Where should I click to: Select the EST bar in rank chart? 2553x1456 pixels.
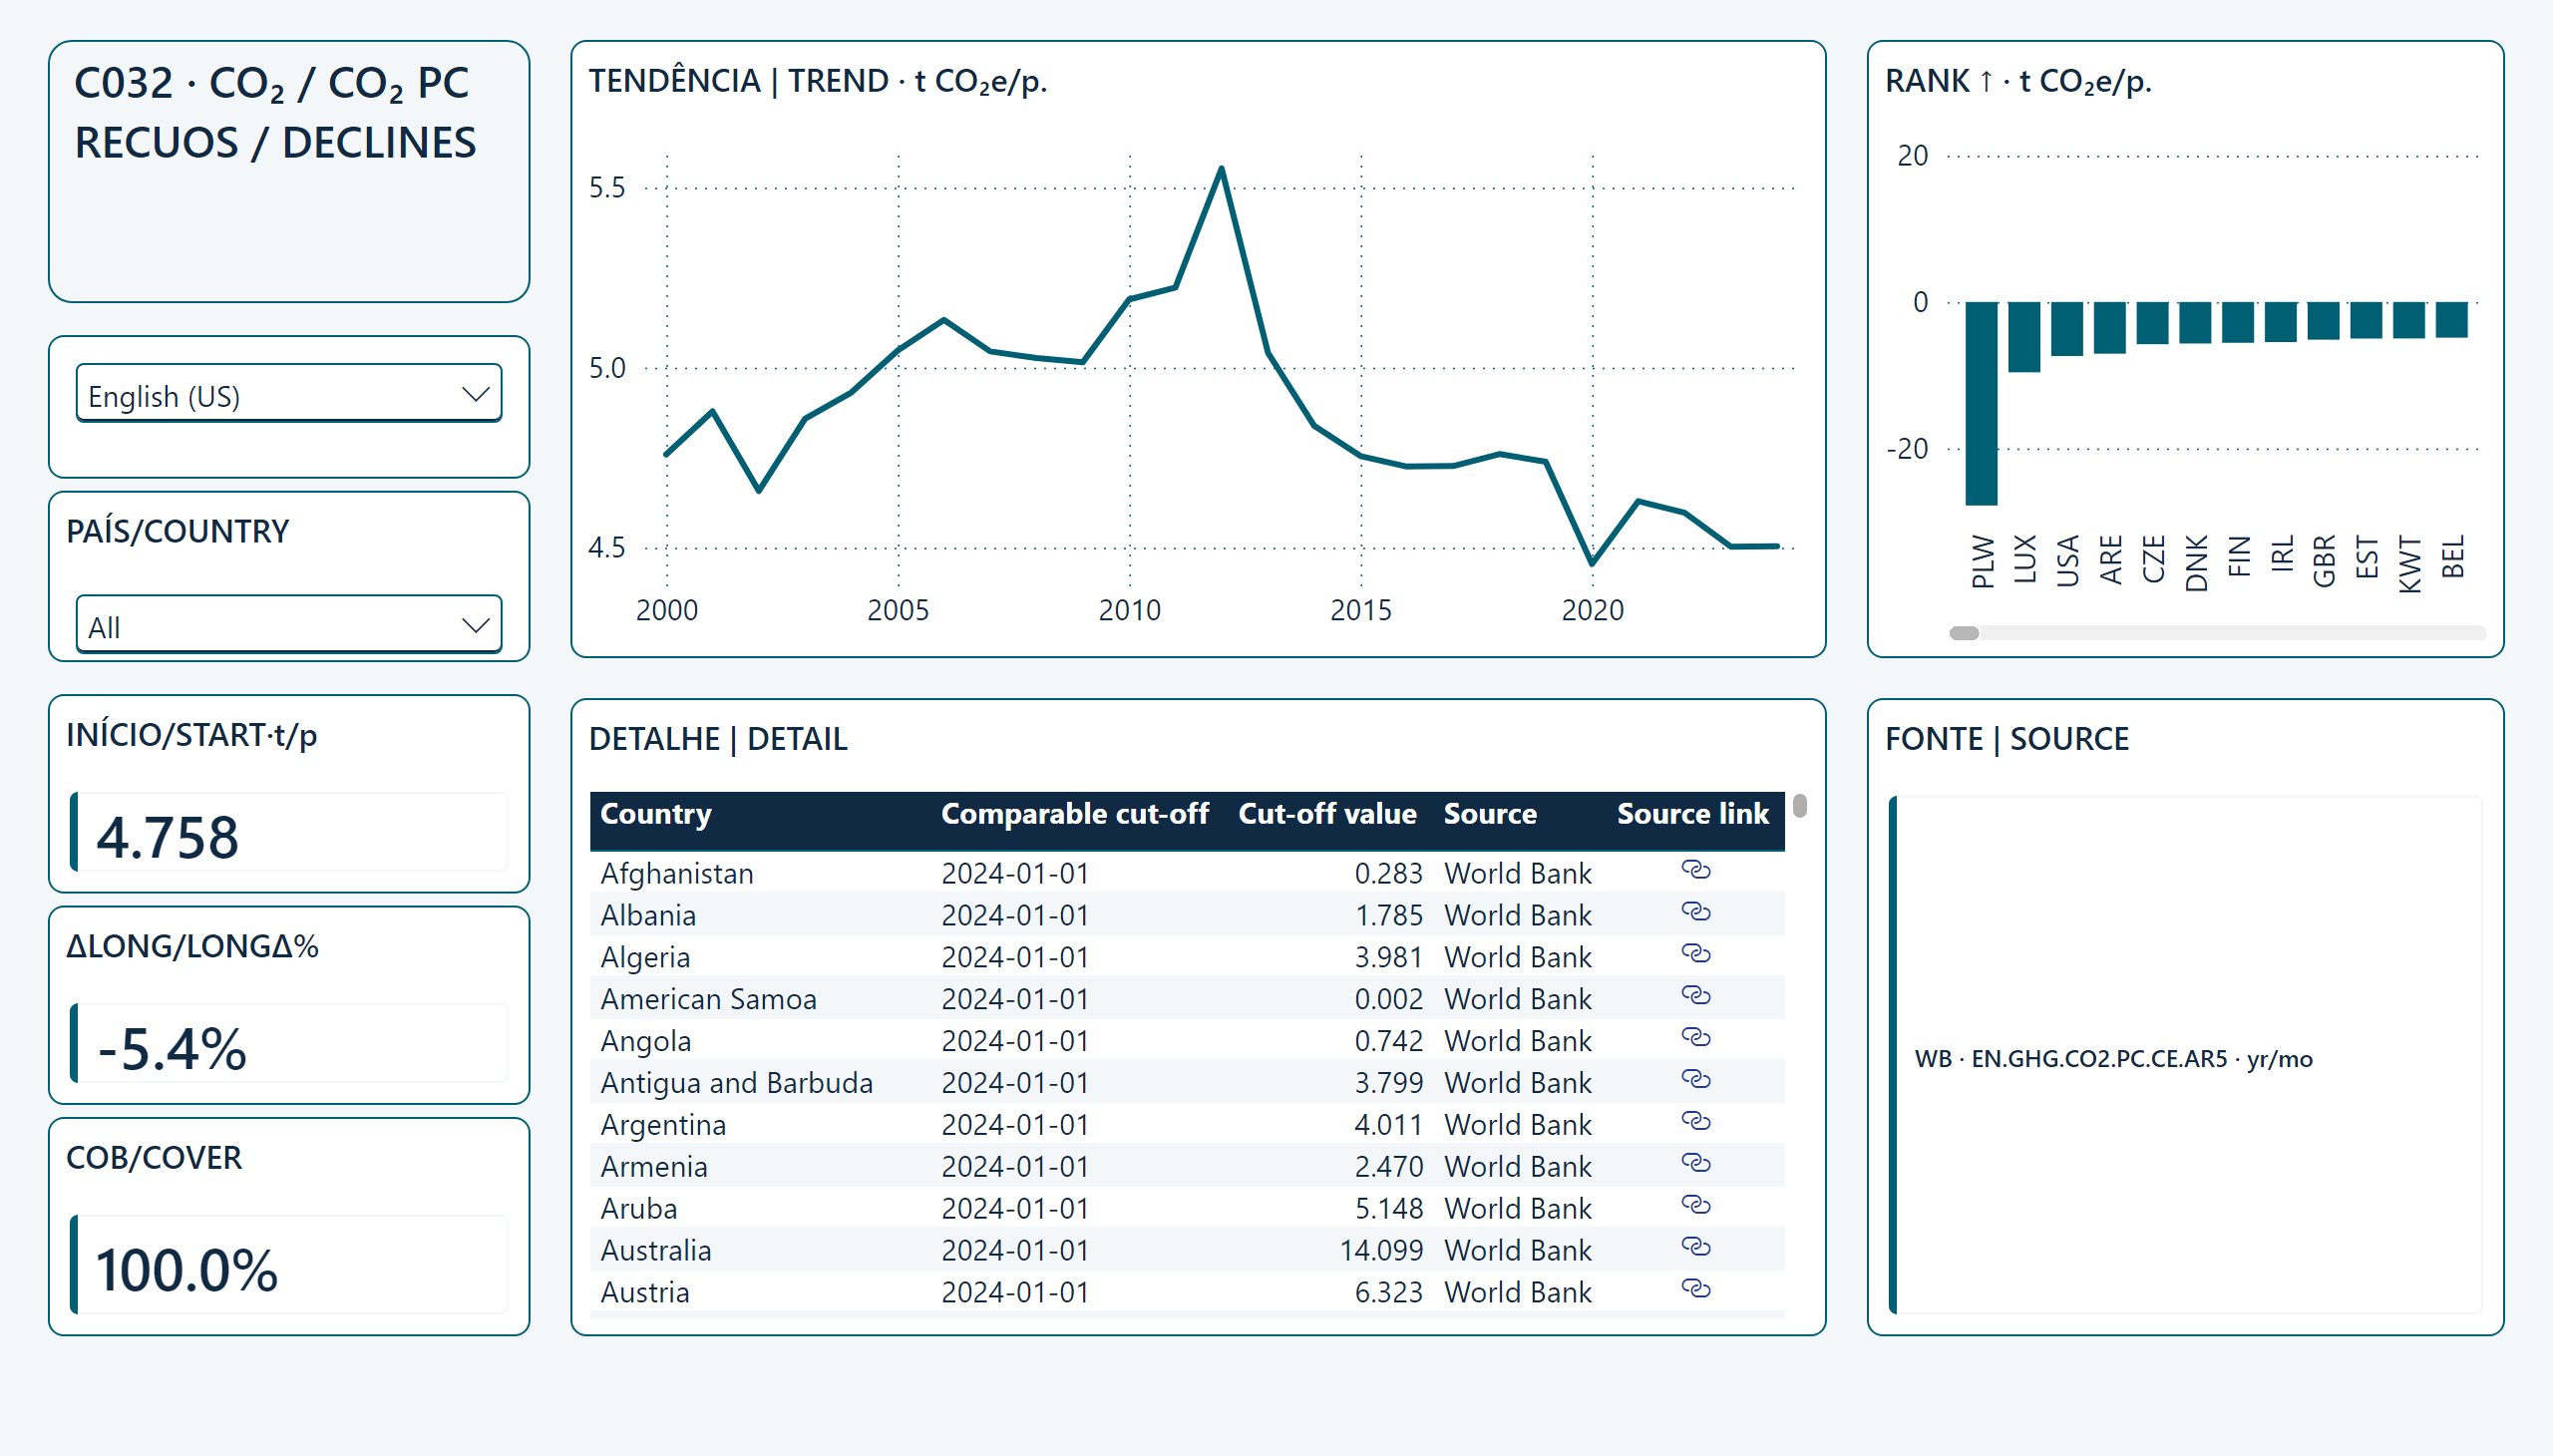coord(2366,321)
